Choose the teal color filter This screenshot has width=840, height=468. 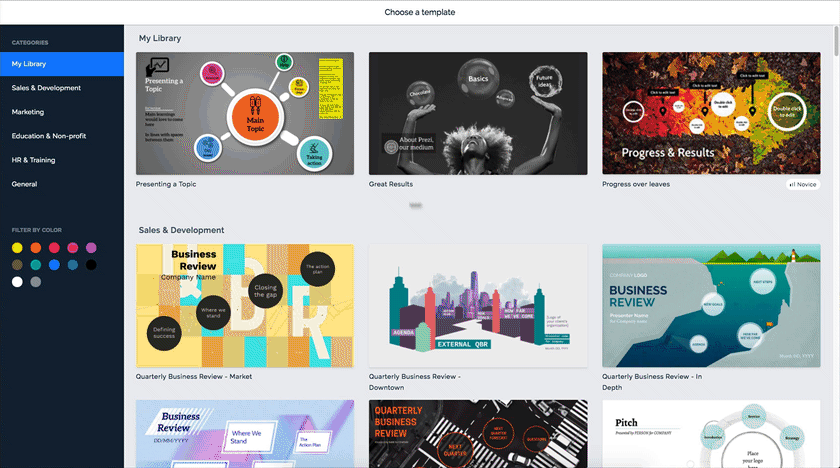tap(36, 265)
